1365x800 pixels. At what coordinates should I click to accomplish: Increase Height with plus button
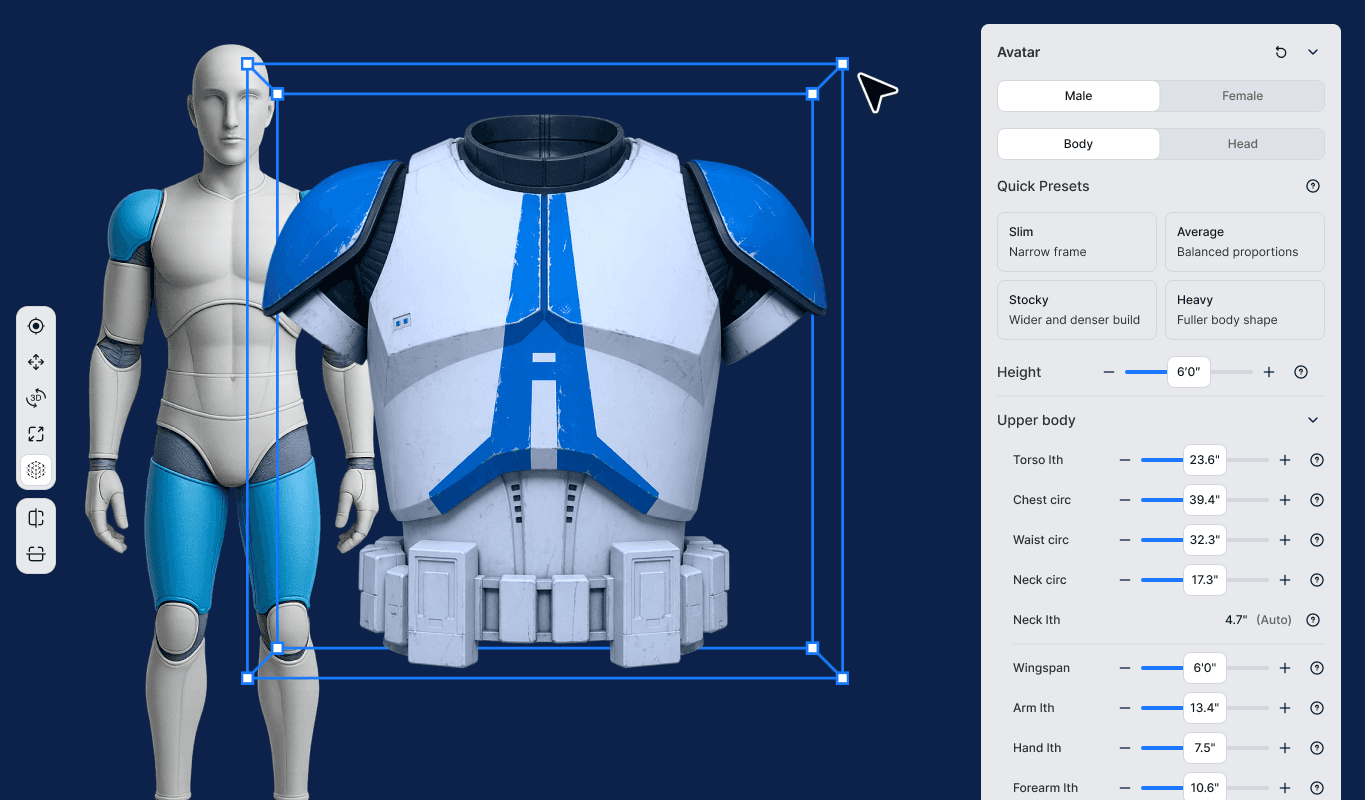coord(1269,372)
